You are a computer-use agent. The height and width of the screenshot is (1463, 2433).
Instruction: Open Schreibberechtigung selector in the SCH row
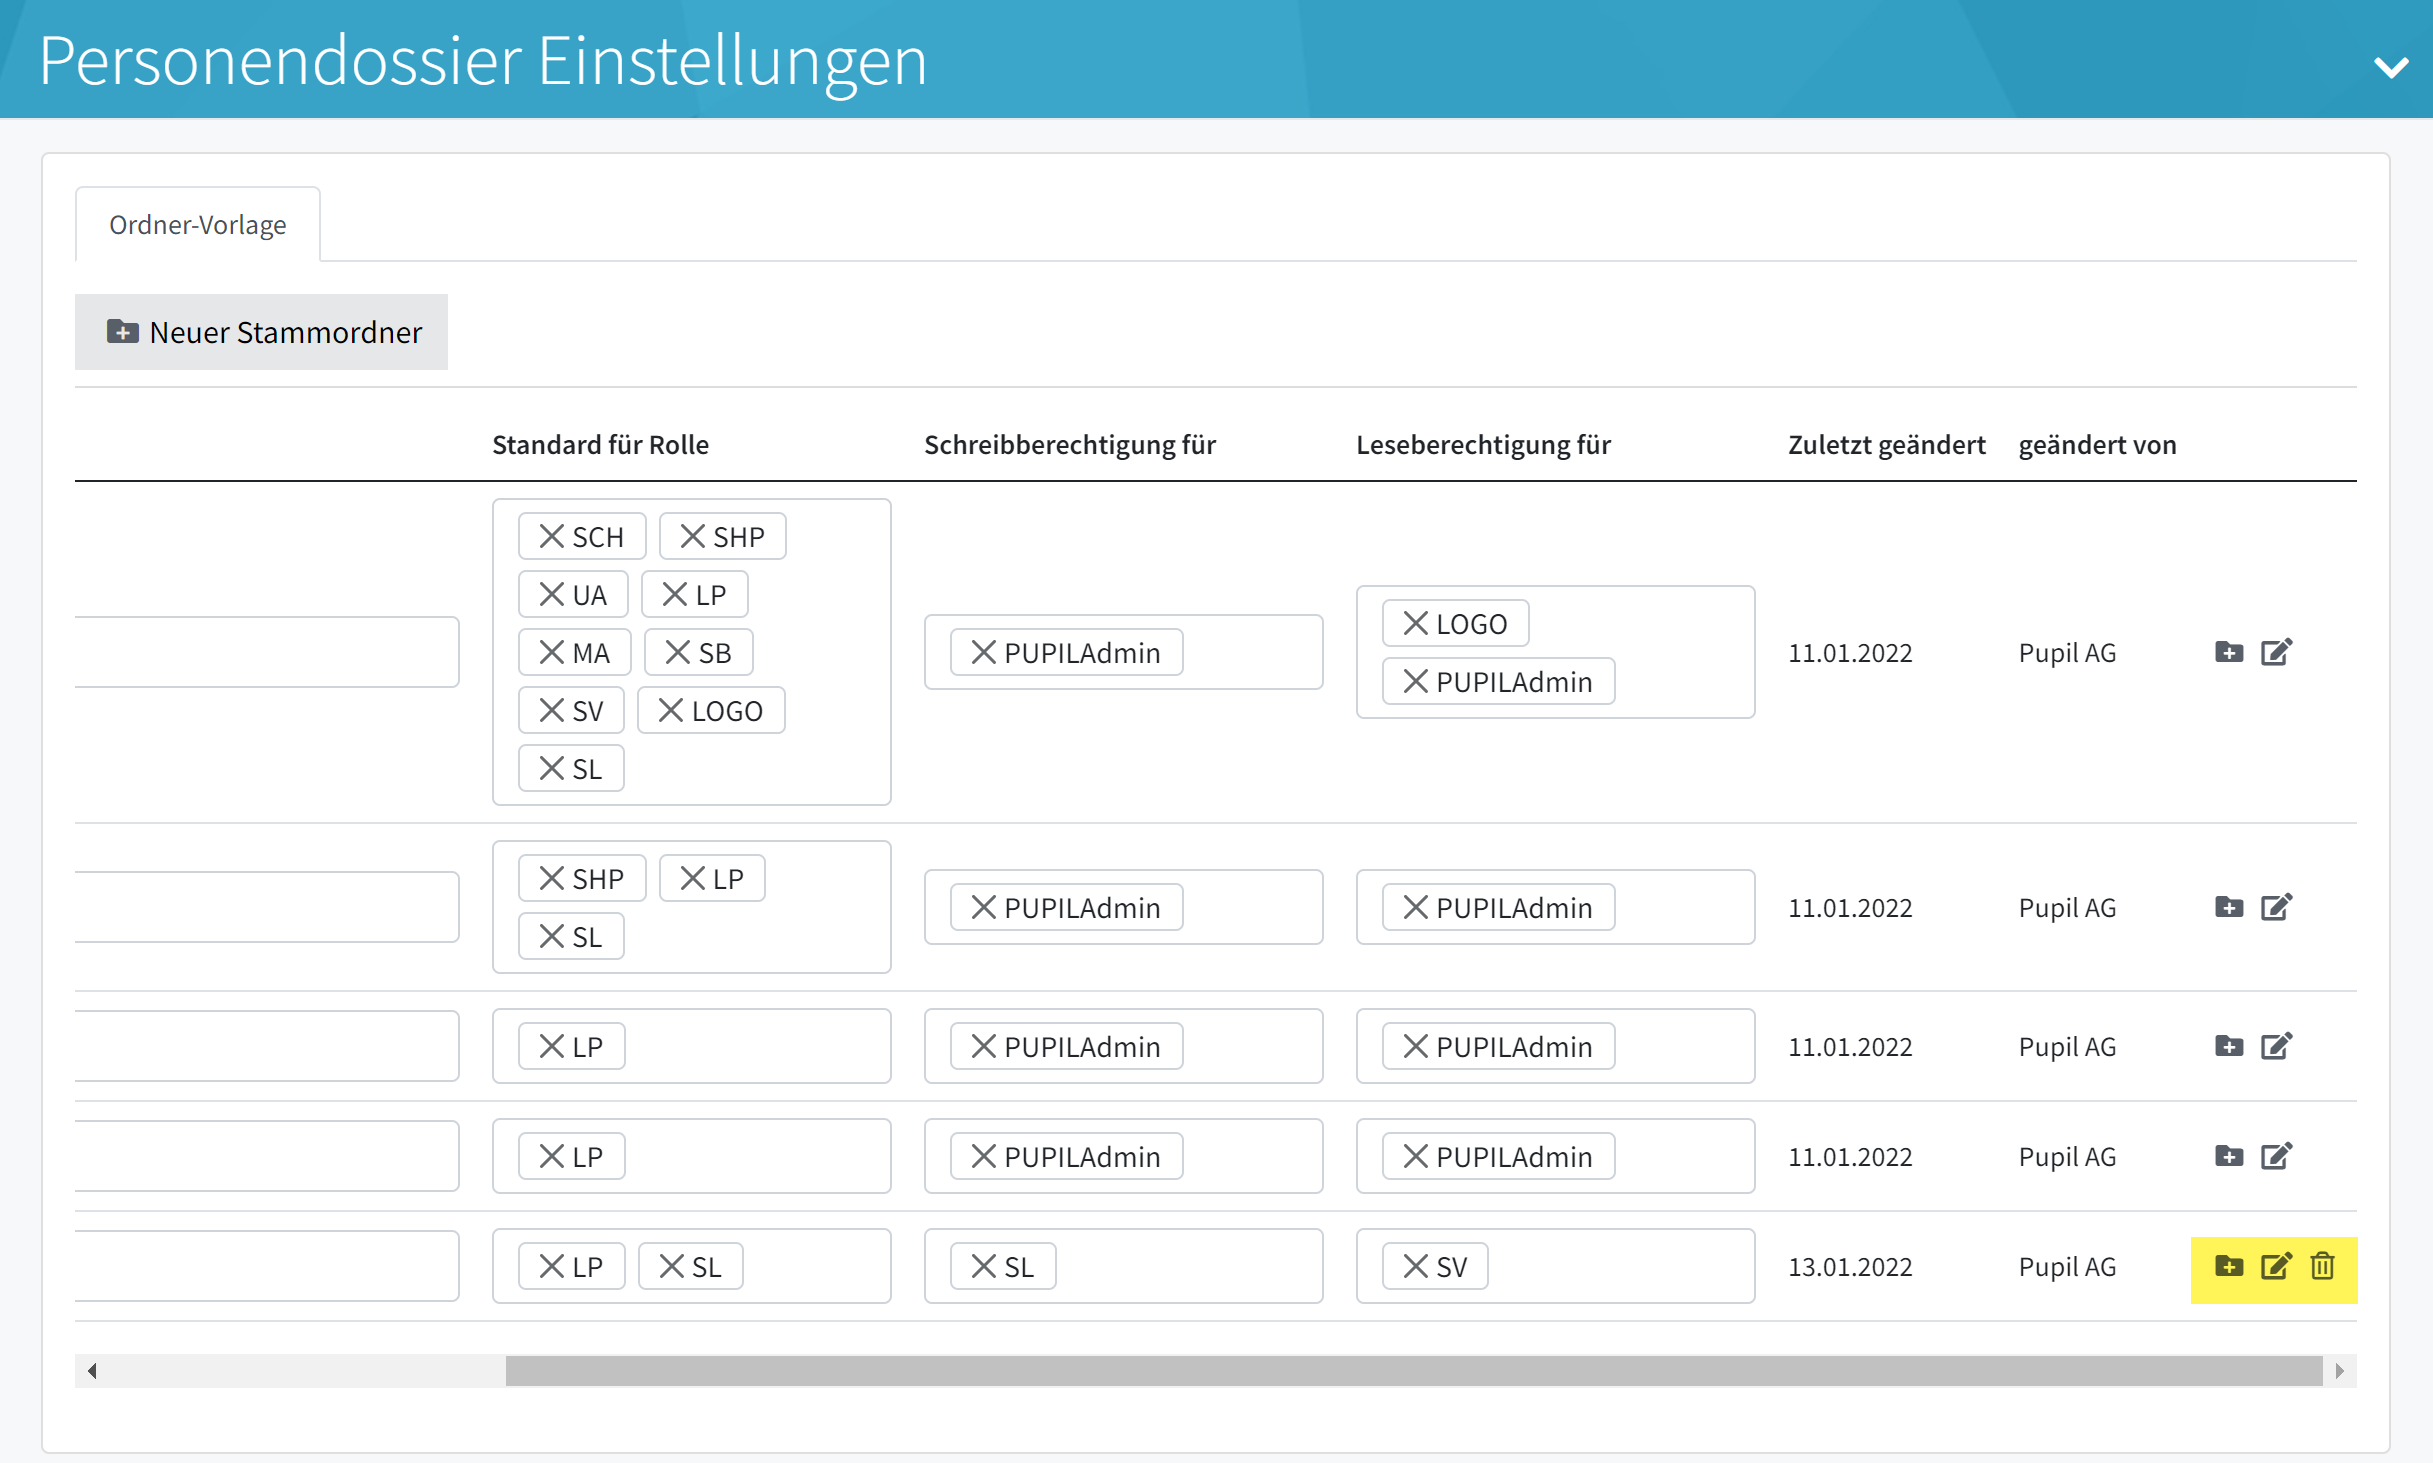click(1123, 652)
